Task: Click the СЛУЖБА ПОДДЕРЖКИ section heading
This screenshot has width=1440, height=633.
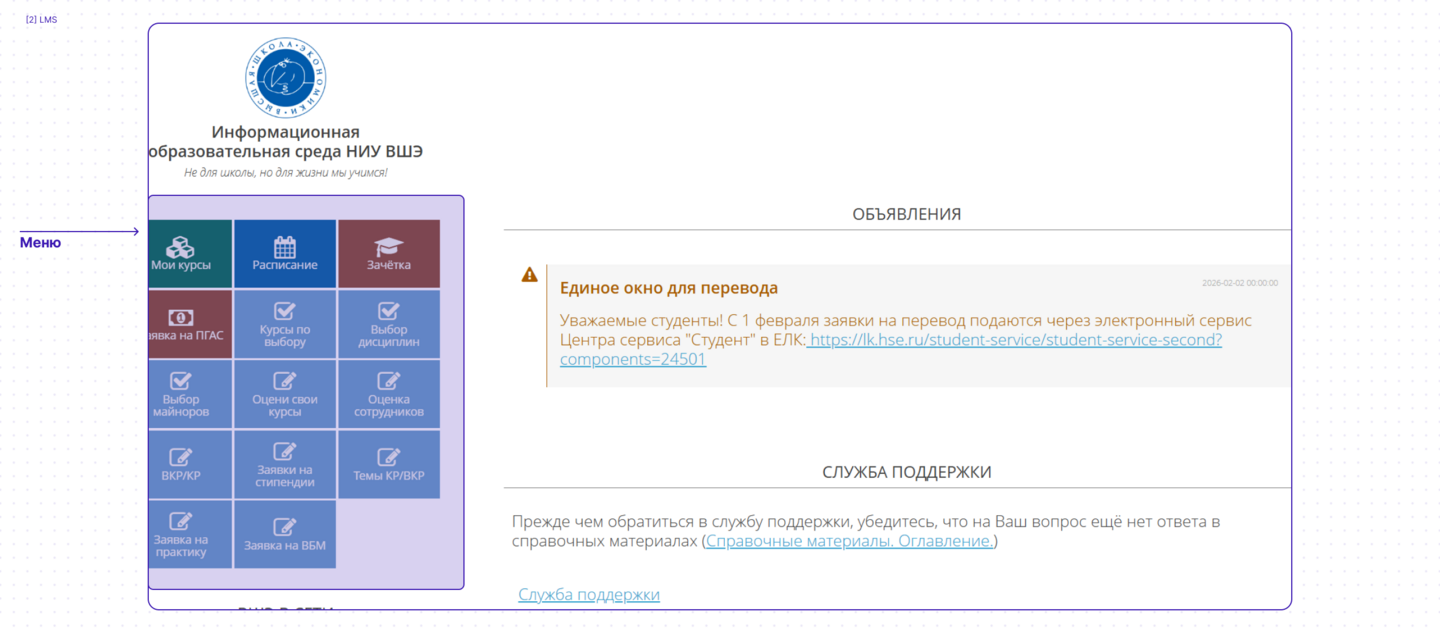Action: tap(907, 472)
